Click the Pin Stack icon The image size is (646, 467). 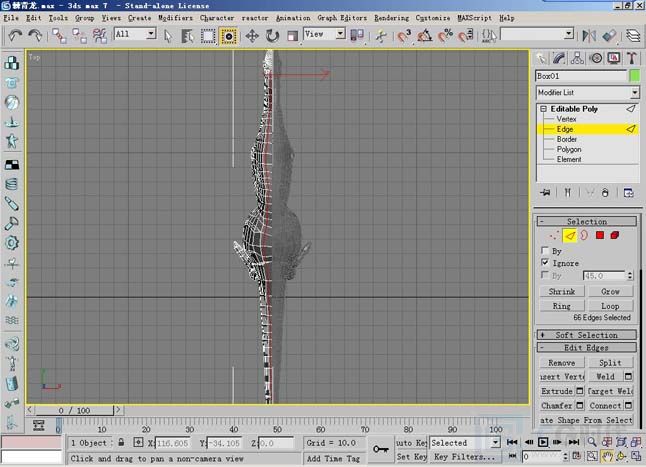[545, 192]
